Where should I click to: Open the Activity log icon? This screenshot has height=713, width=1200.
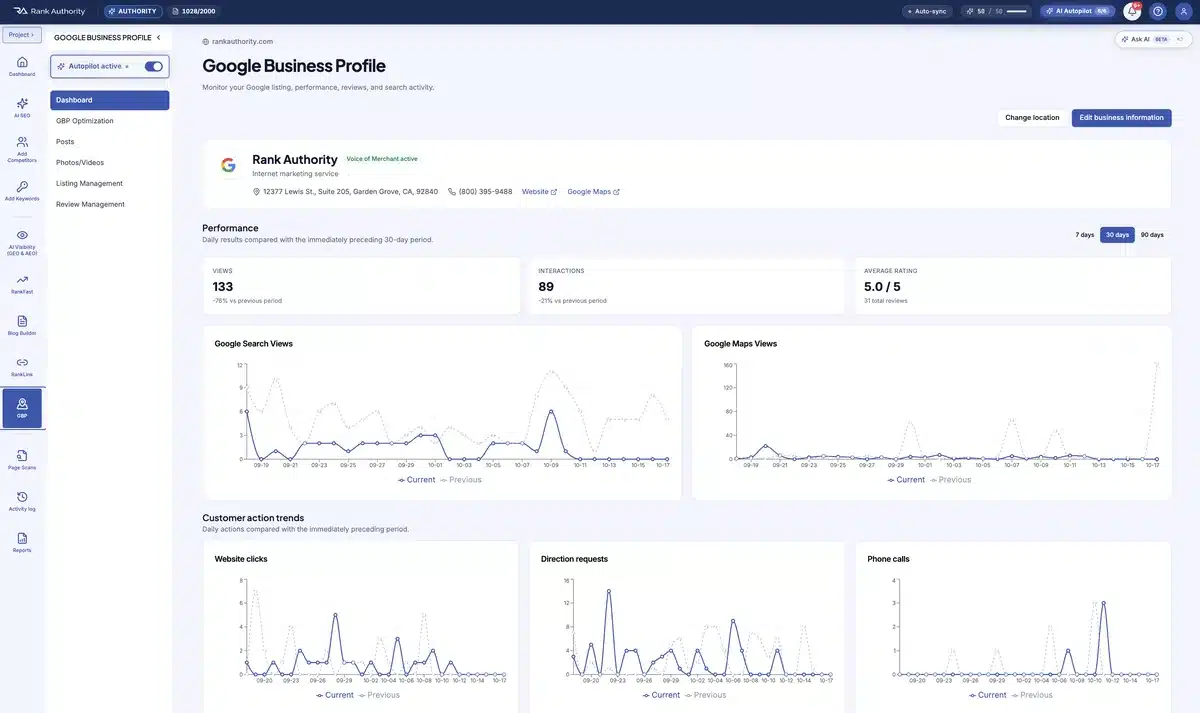(x=22, y=501)
